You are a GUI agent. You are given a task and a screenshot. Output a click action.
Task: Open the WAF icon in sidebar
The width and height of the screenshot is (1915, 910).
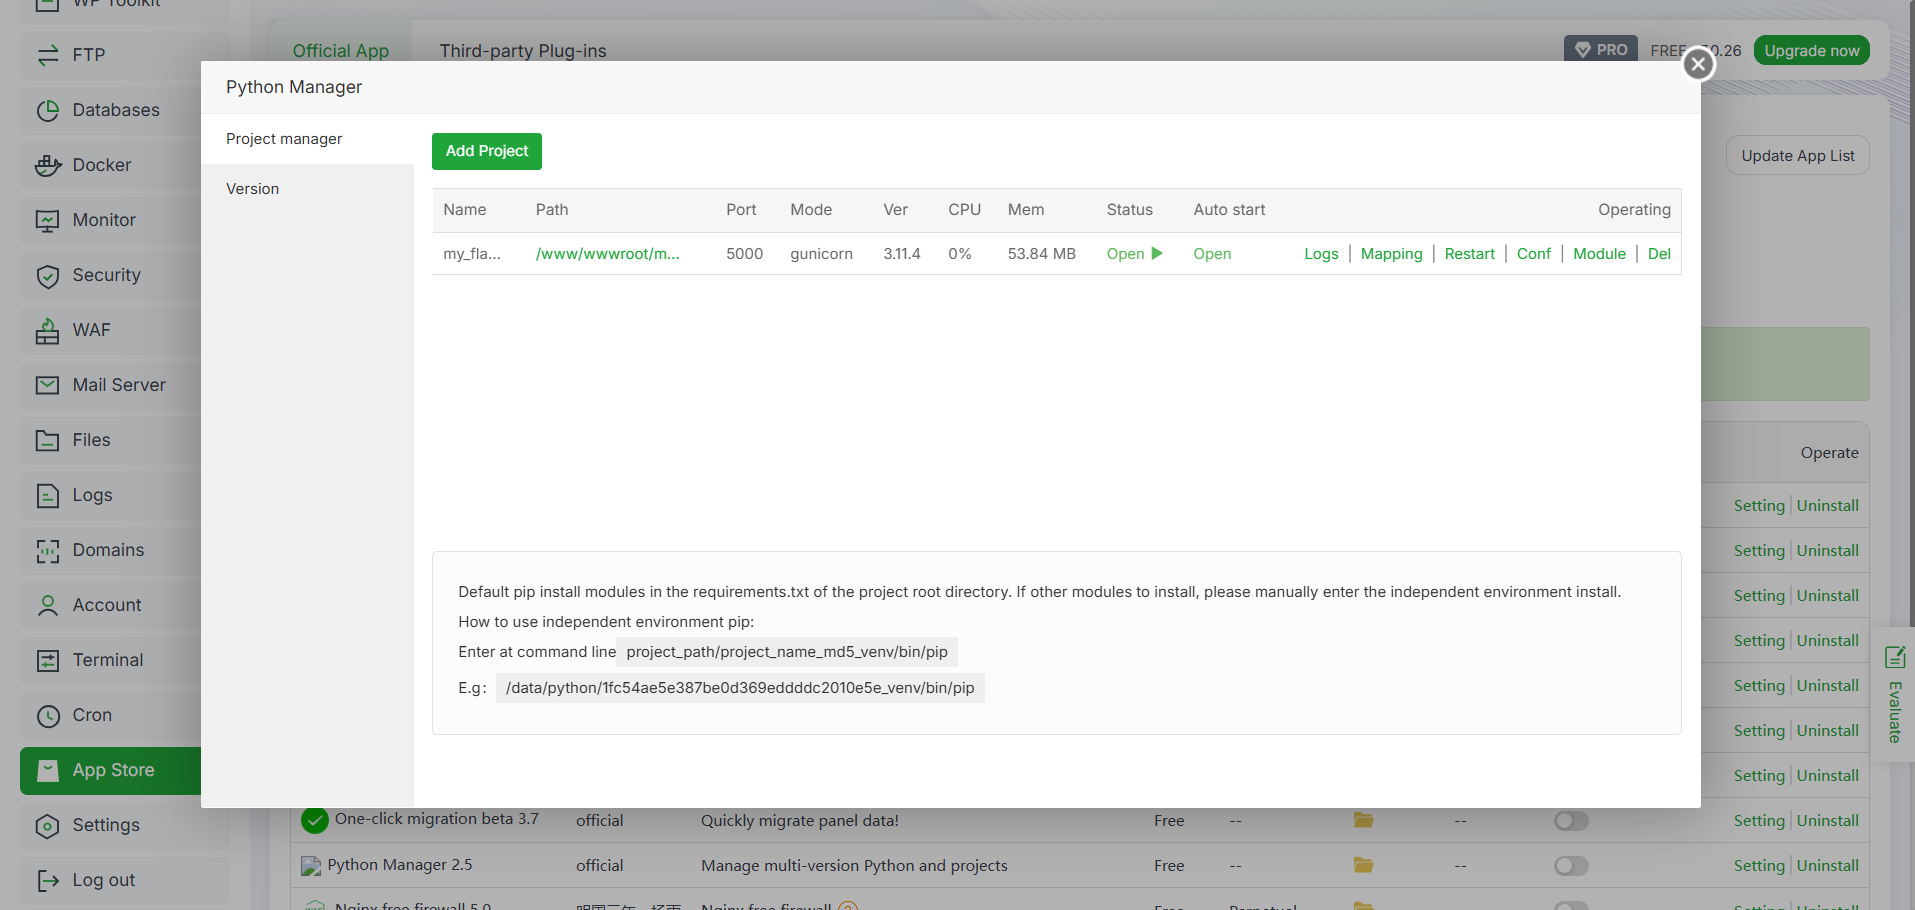point(48,331)
